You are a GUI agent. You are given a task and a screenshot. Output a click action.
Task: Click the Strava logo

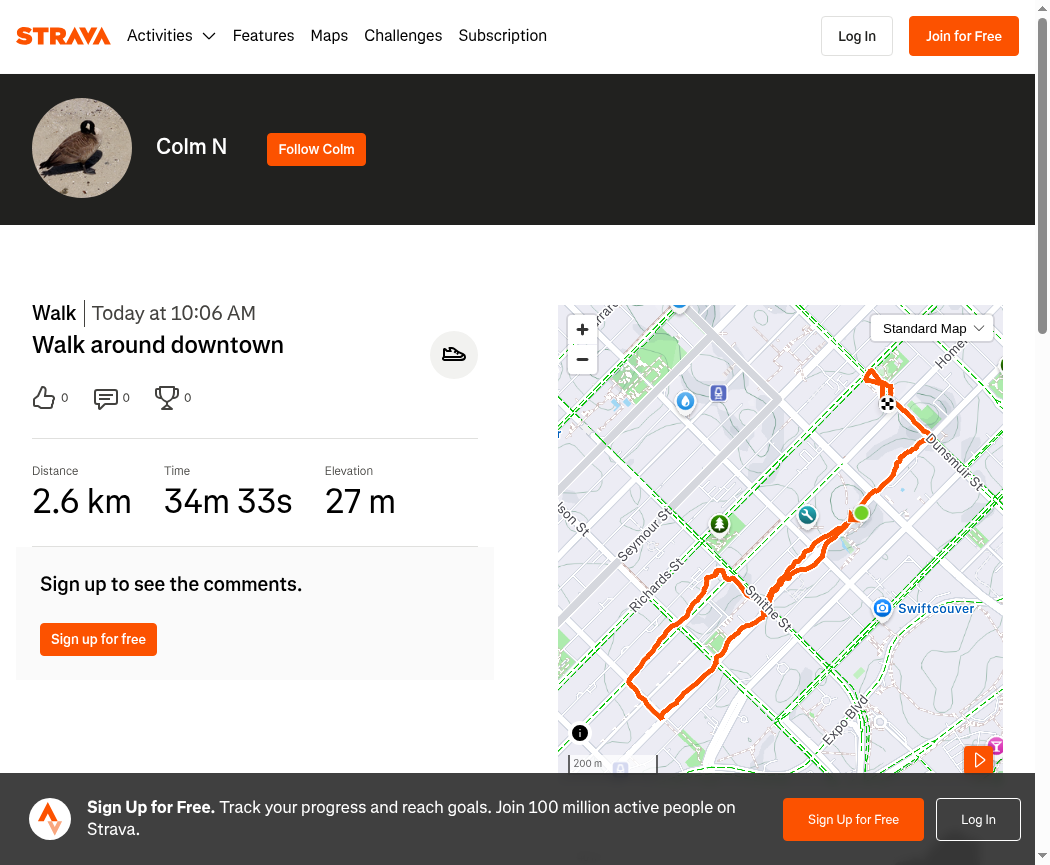coord(63,35)
